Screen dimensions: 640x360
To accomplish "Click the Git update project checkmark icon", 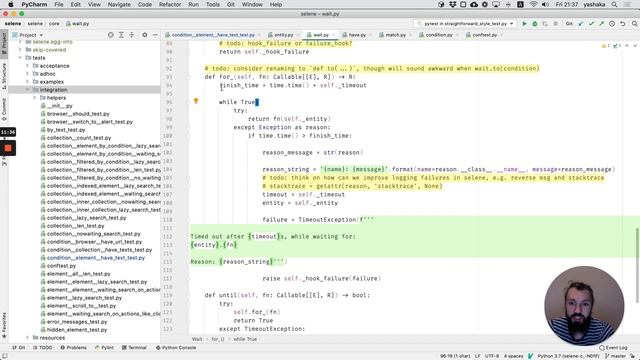I will (x=581, y=24).
